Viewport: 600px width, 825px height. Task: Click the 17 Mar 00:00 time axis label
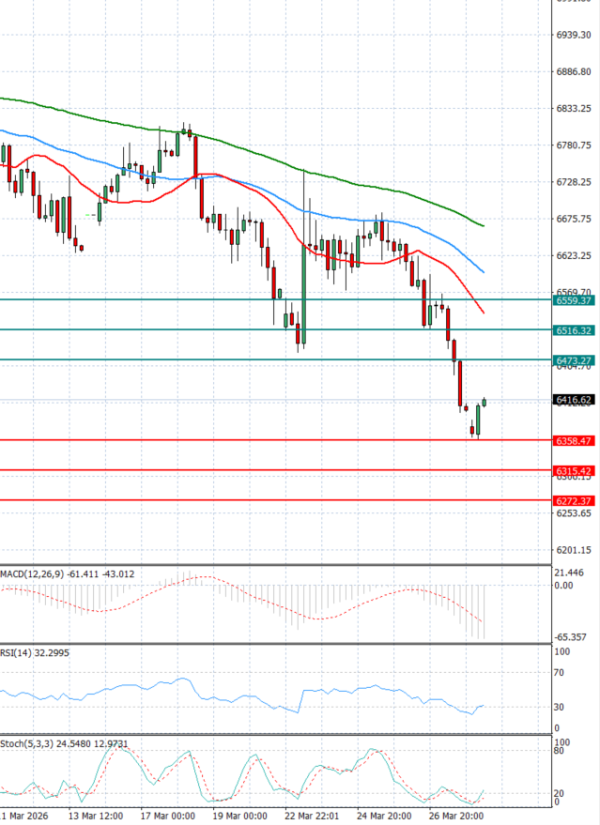168,815
